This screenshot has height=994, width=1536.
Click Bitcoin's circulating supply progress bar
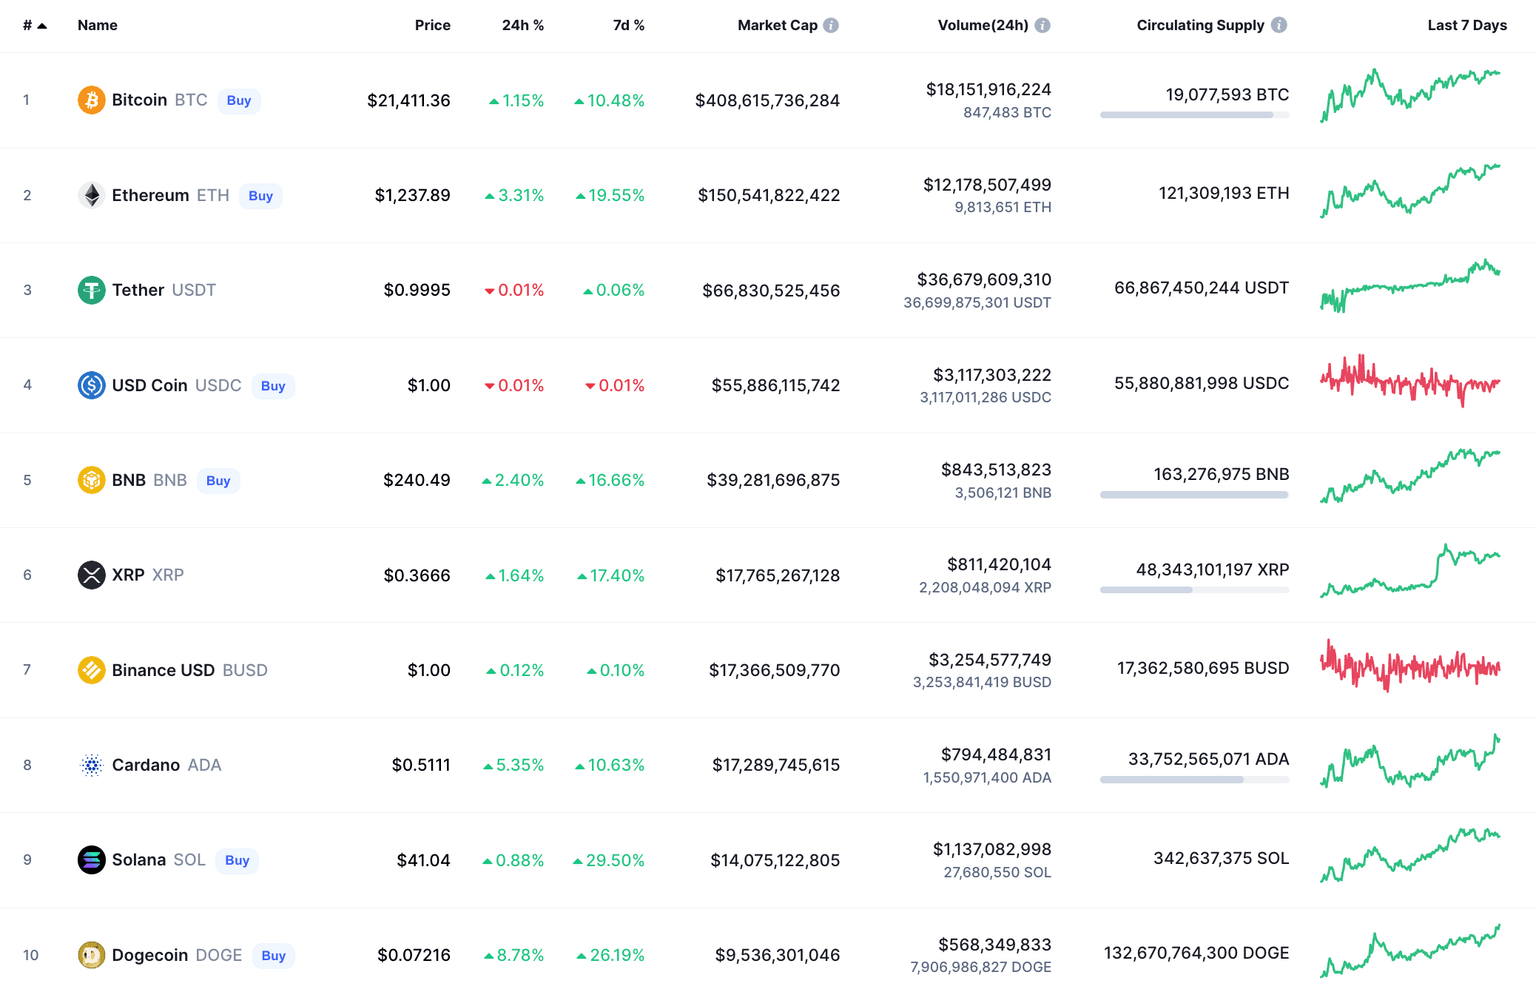click(x=1194, y=115)
